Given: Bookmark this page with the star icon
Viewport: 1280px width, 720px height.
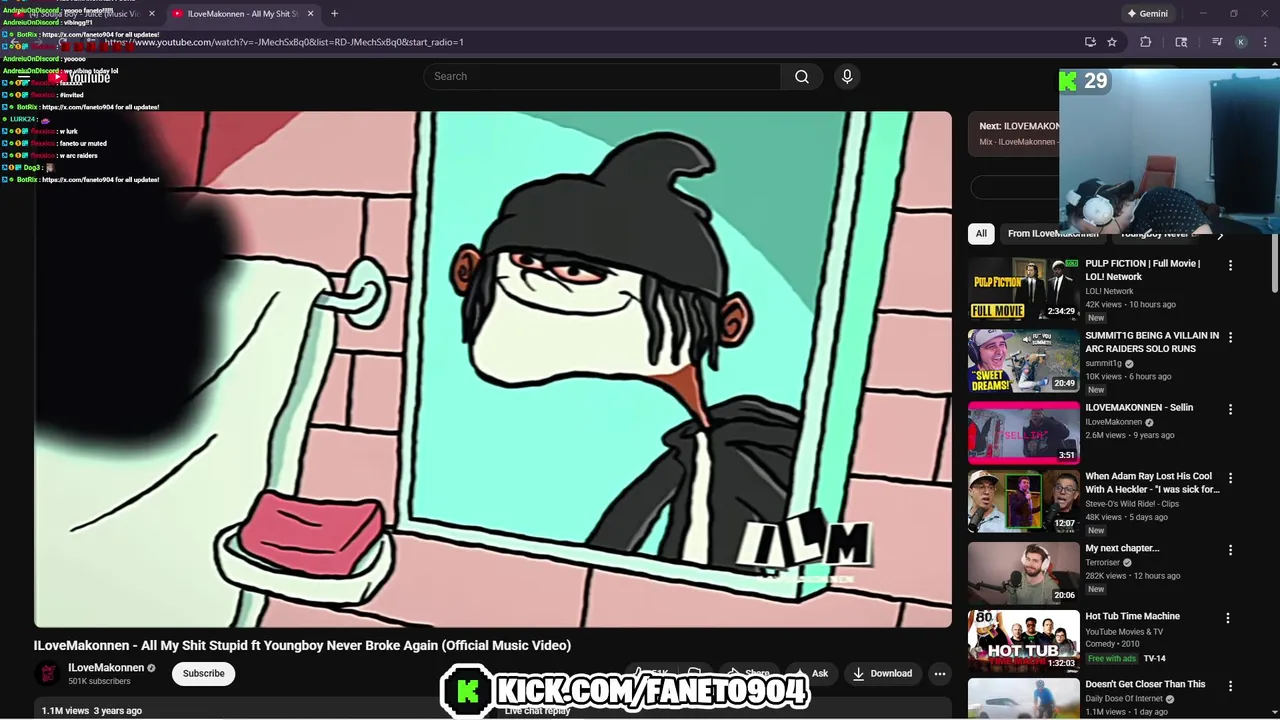Looking at the screenshot, I should (x=1112, y=42).
